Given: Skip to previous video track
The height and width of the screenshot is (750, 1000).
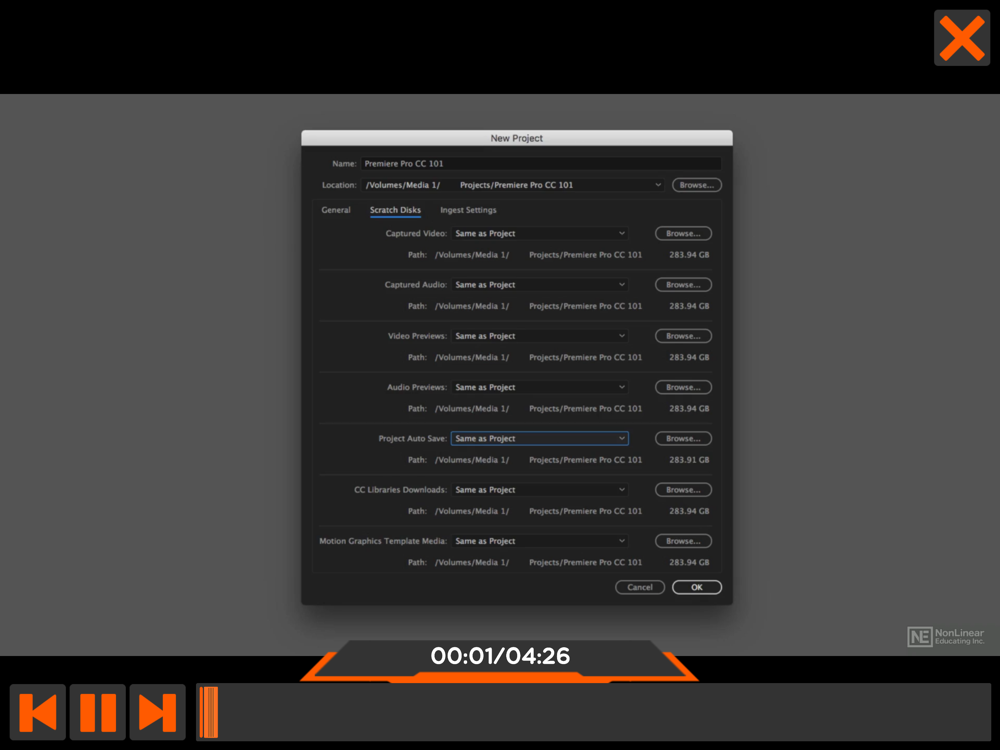Looking at the screenshot, I should click(38, 712).
